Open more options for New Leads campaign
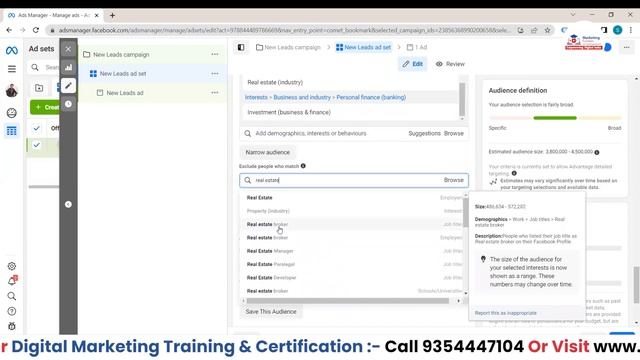This screenshot has width=640, height=360. (215, 54)
